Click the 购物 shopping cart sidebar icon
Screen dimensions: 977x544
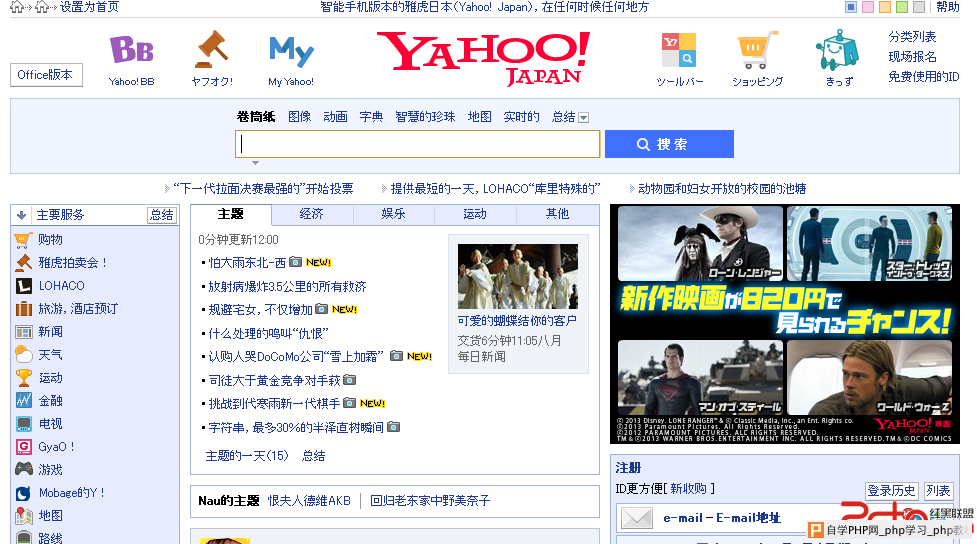[23, 240]
